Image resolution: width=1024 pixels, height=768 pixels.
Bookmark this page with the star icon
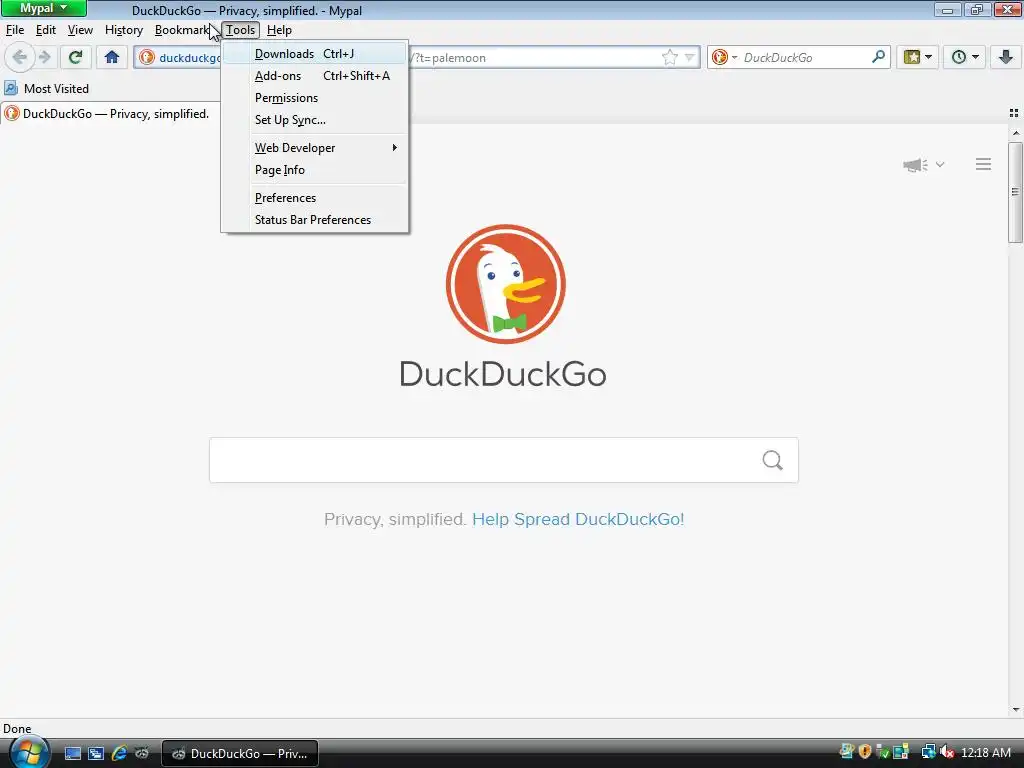(x=669, y=57)
